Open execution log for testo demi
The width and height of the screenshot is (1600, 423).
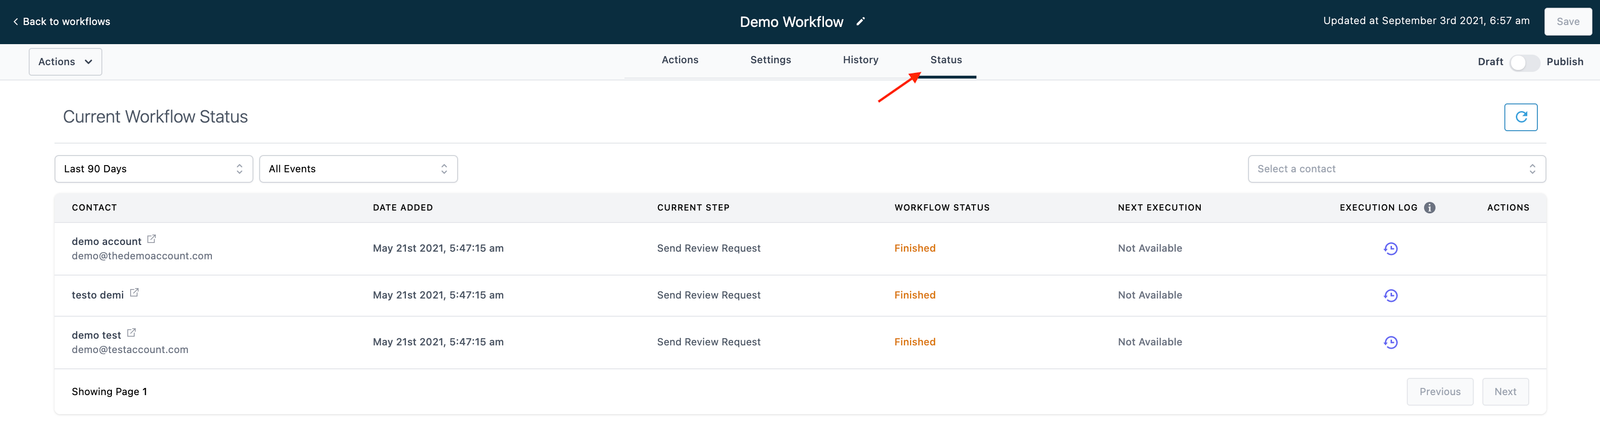pos(1390,296)
